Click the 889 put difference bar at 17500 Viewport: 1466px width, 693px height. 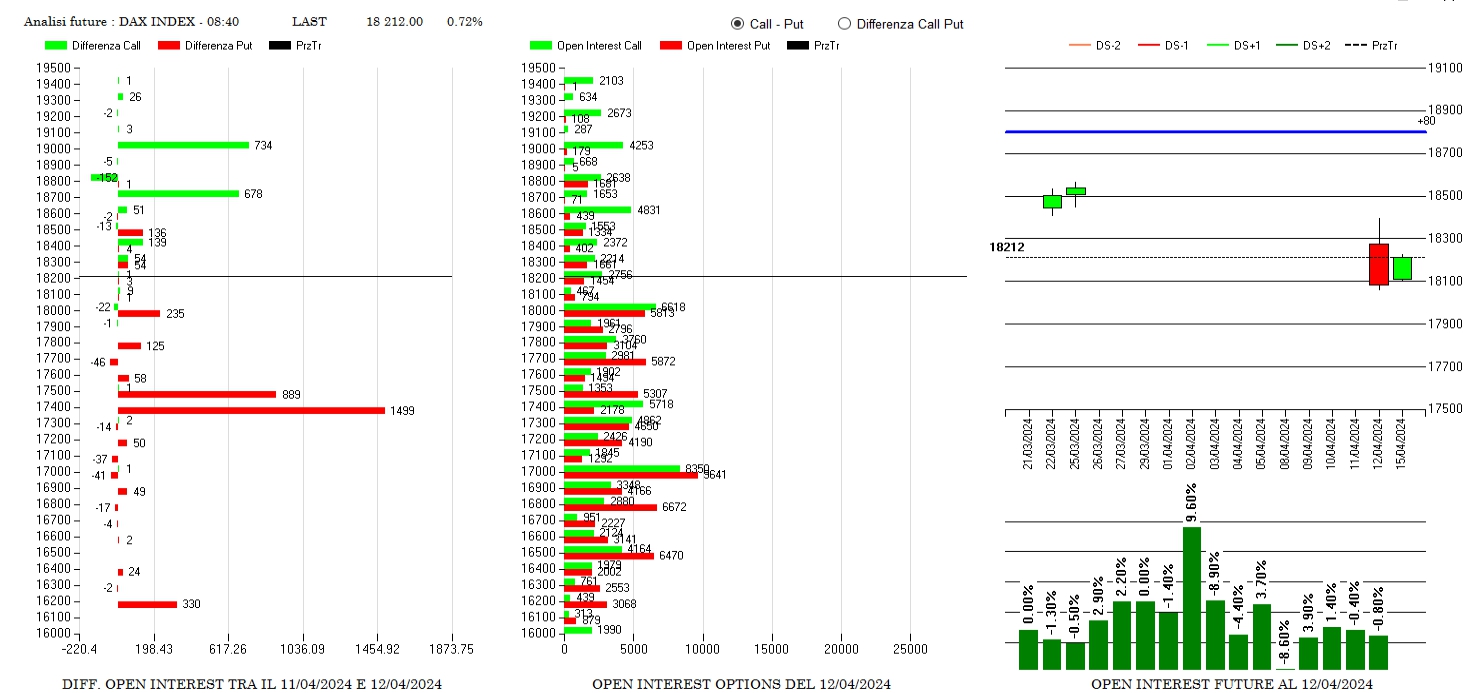tap(197, 394)
